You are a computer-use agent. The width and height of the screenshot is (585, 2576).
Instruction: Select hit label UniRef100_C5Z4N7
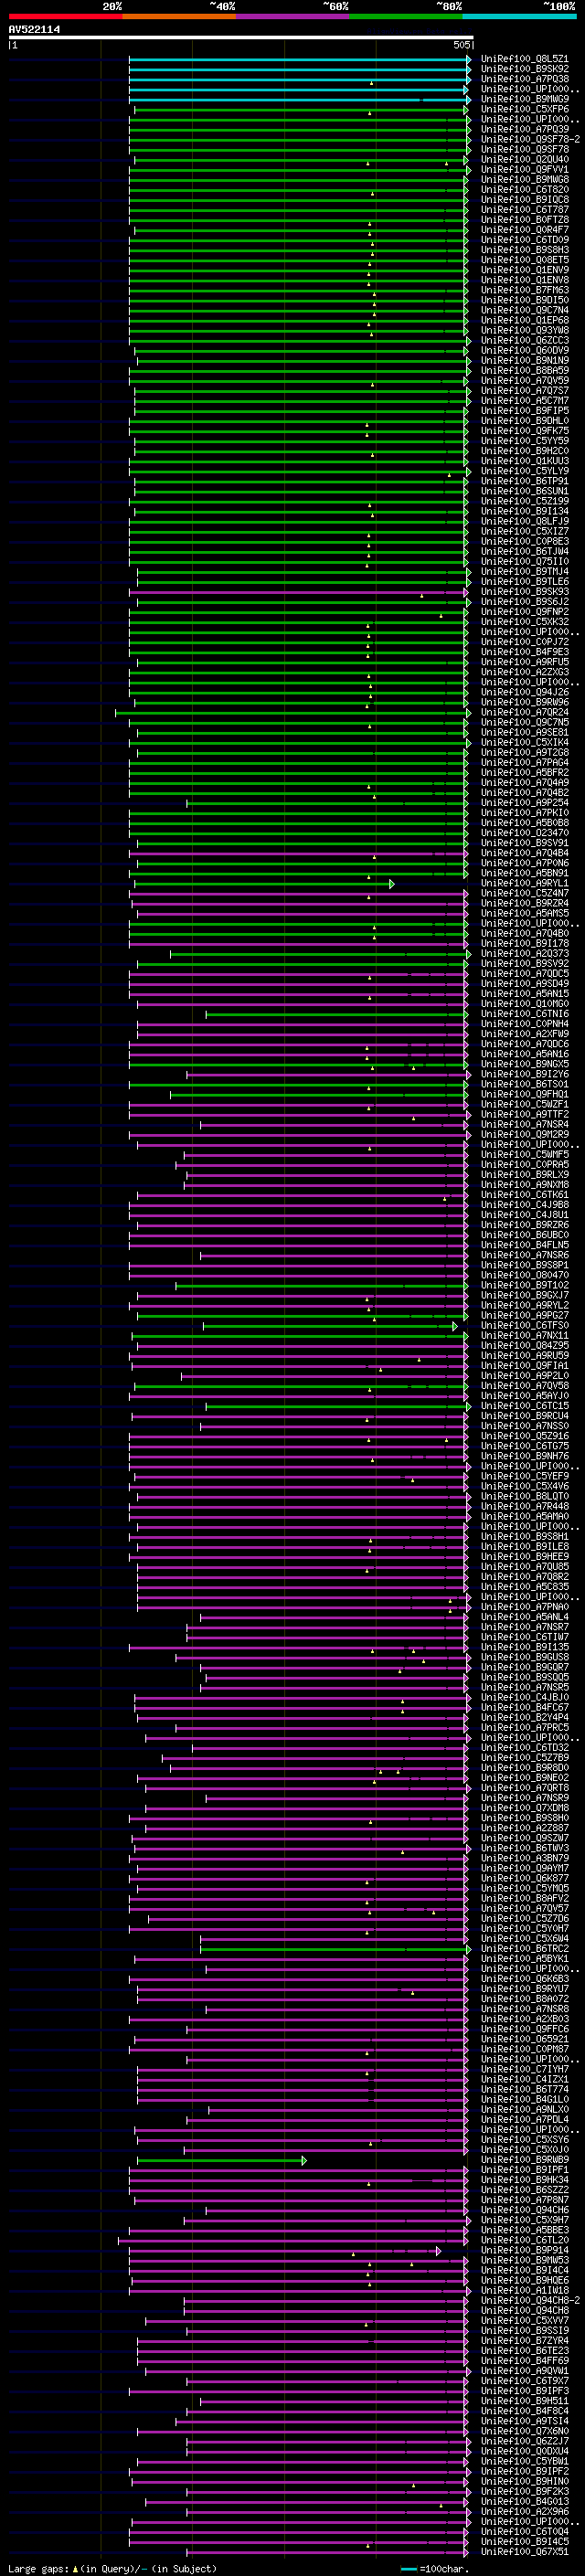click(525, 893)
